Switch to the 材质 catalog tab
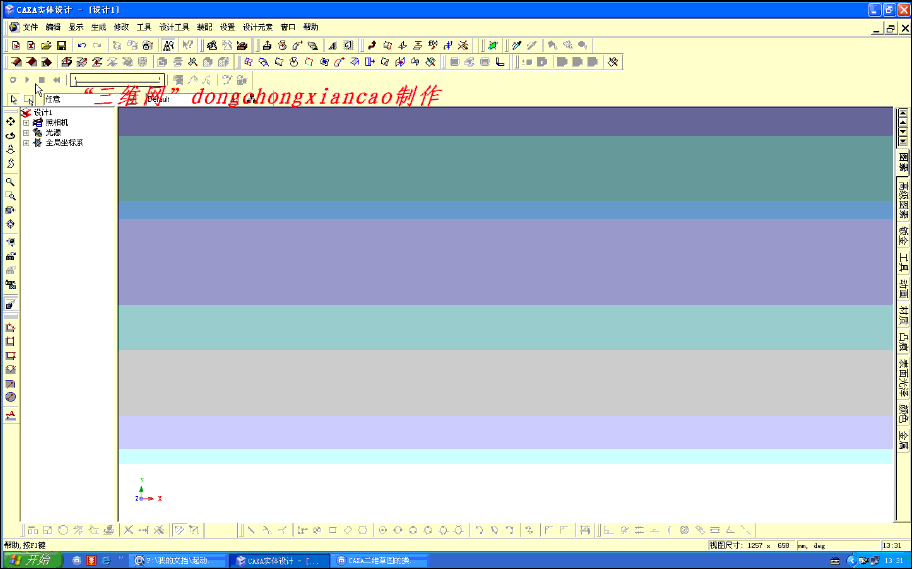The width and height of the screenshot is (912, 569). click(x=903, y=315)
